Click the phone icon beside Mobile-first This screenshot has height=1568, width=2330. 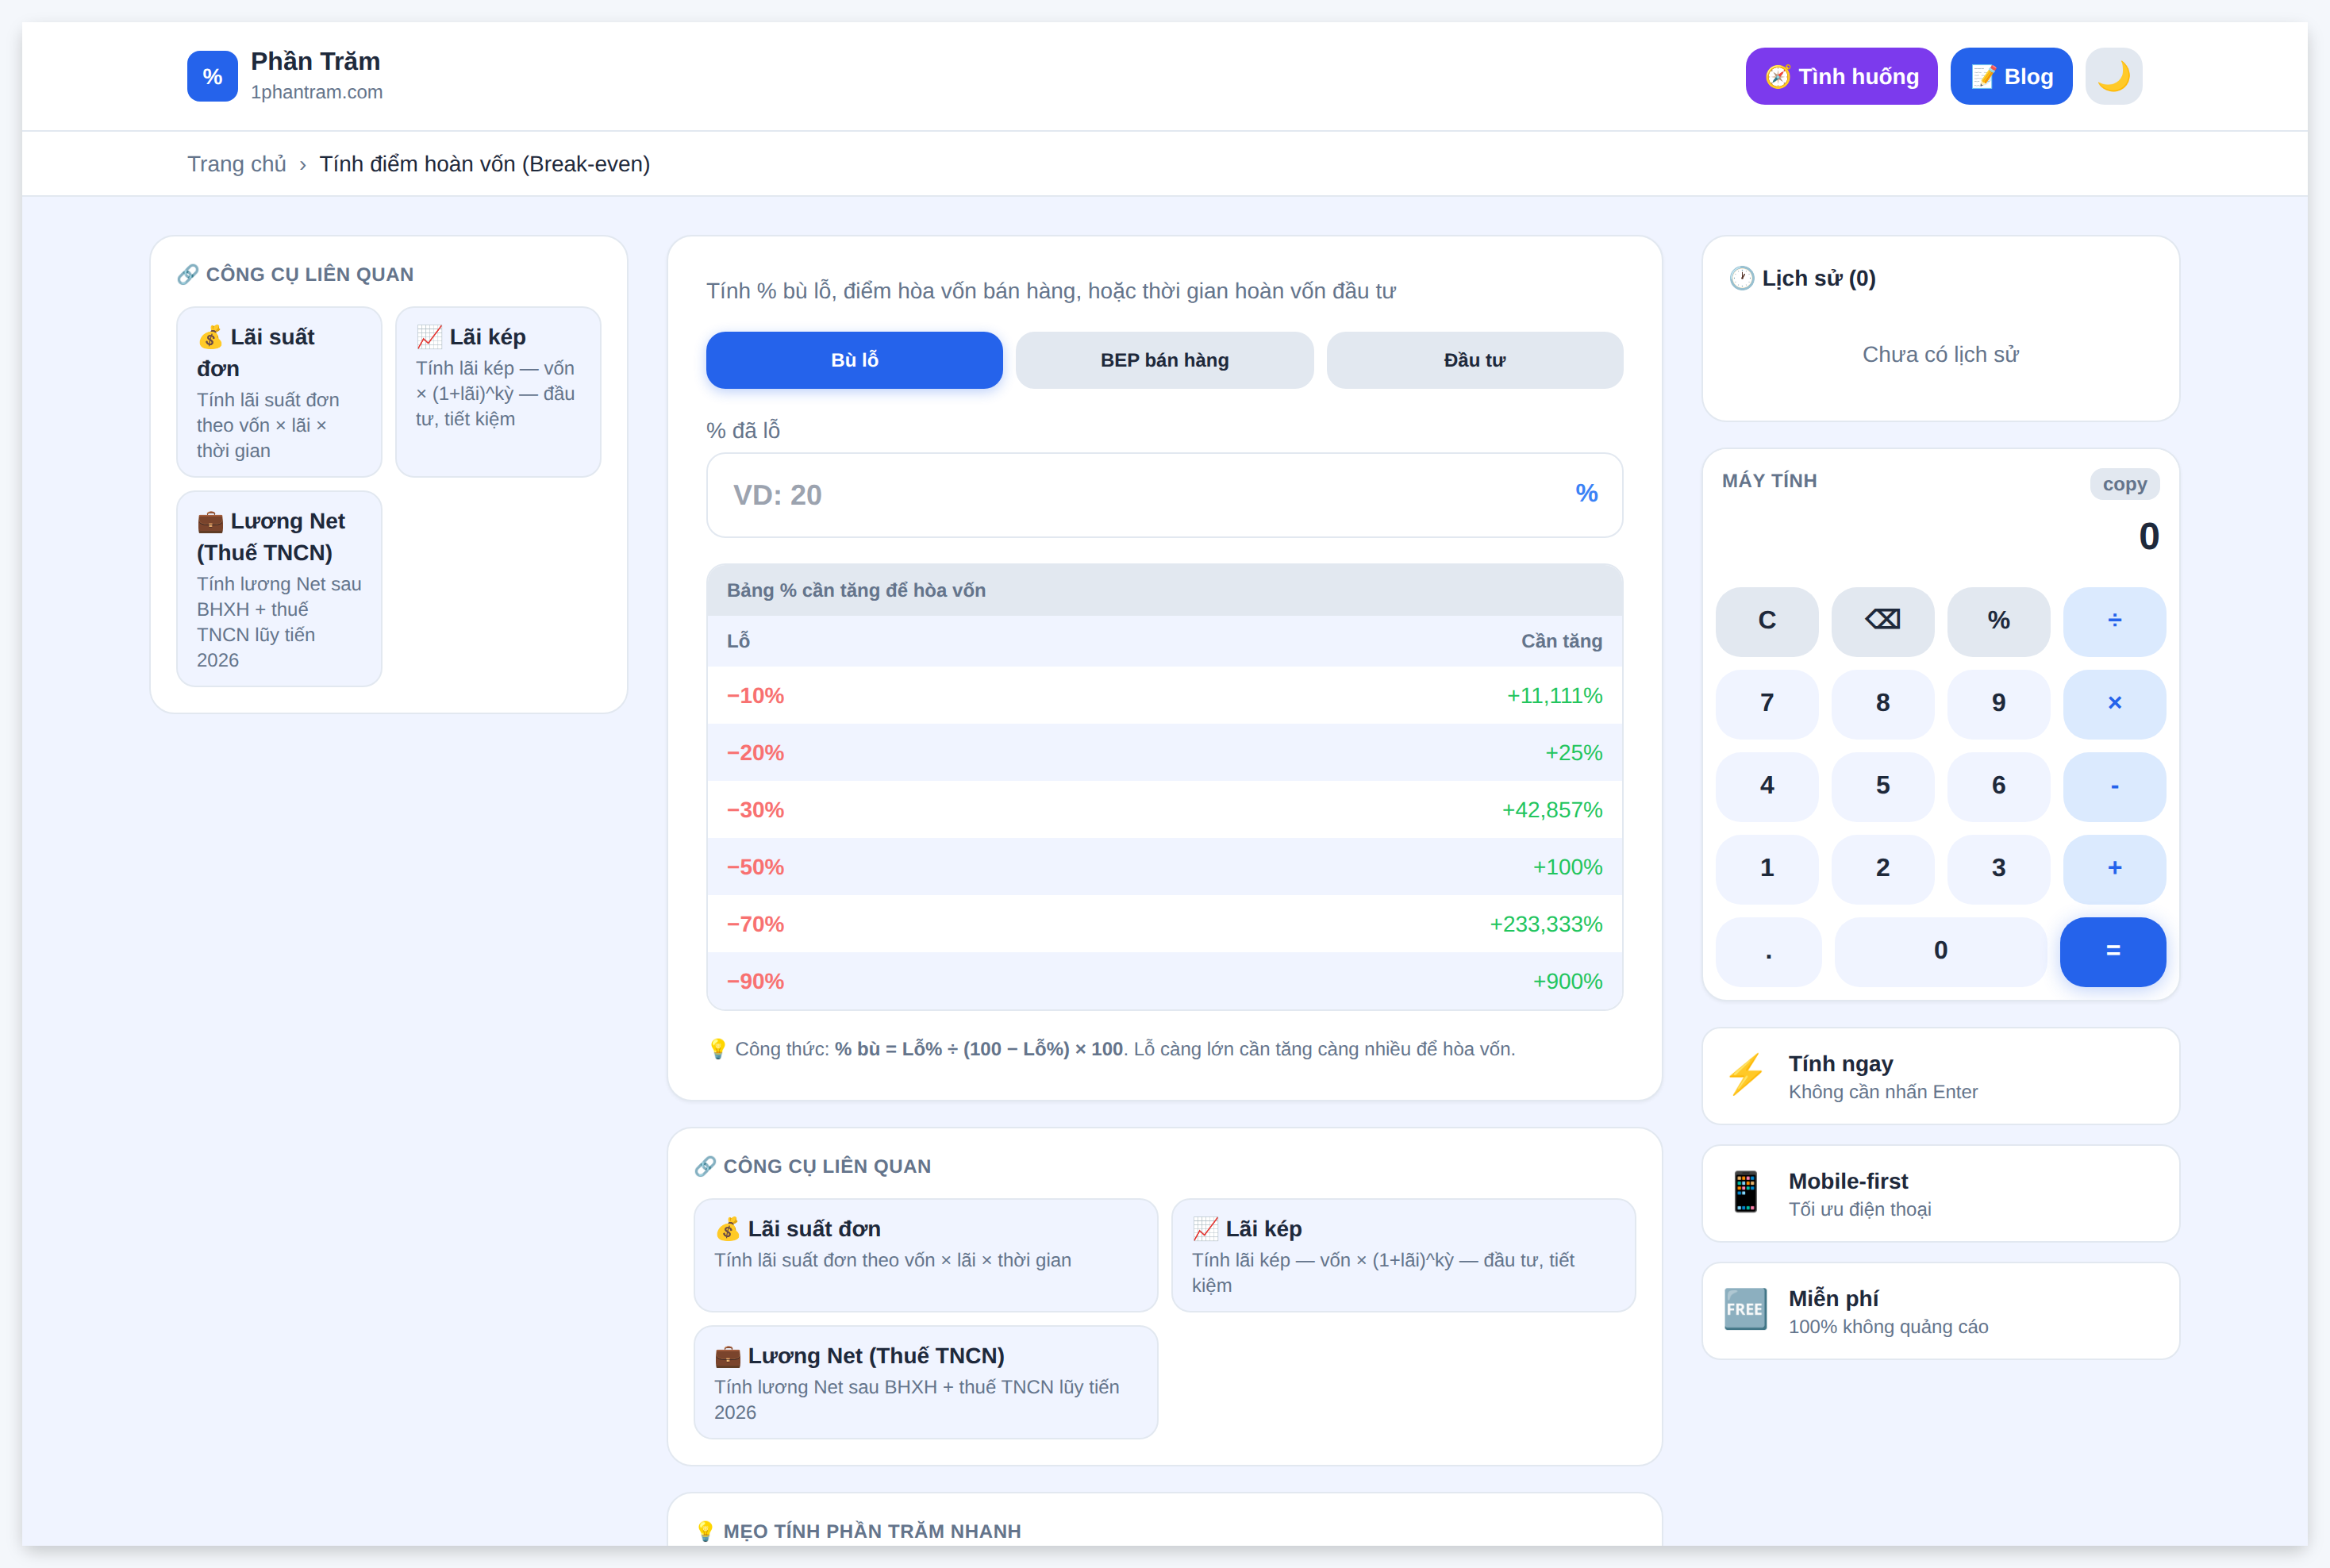tap(1746, 1193)
